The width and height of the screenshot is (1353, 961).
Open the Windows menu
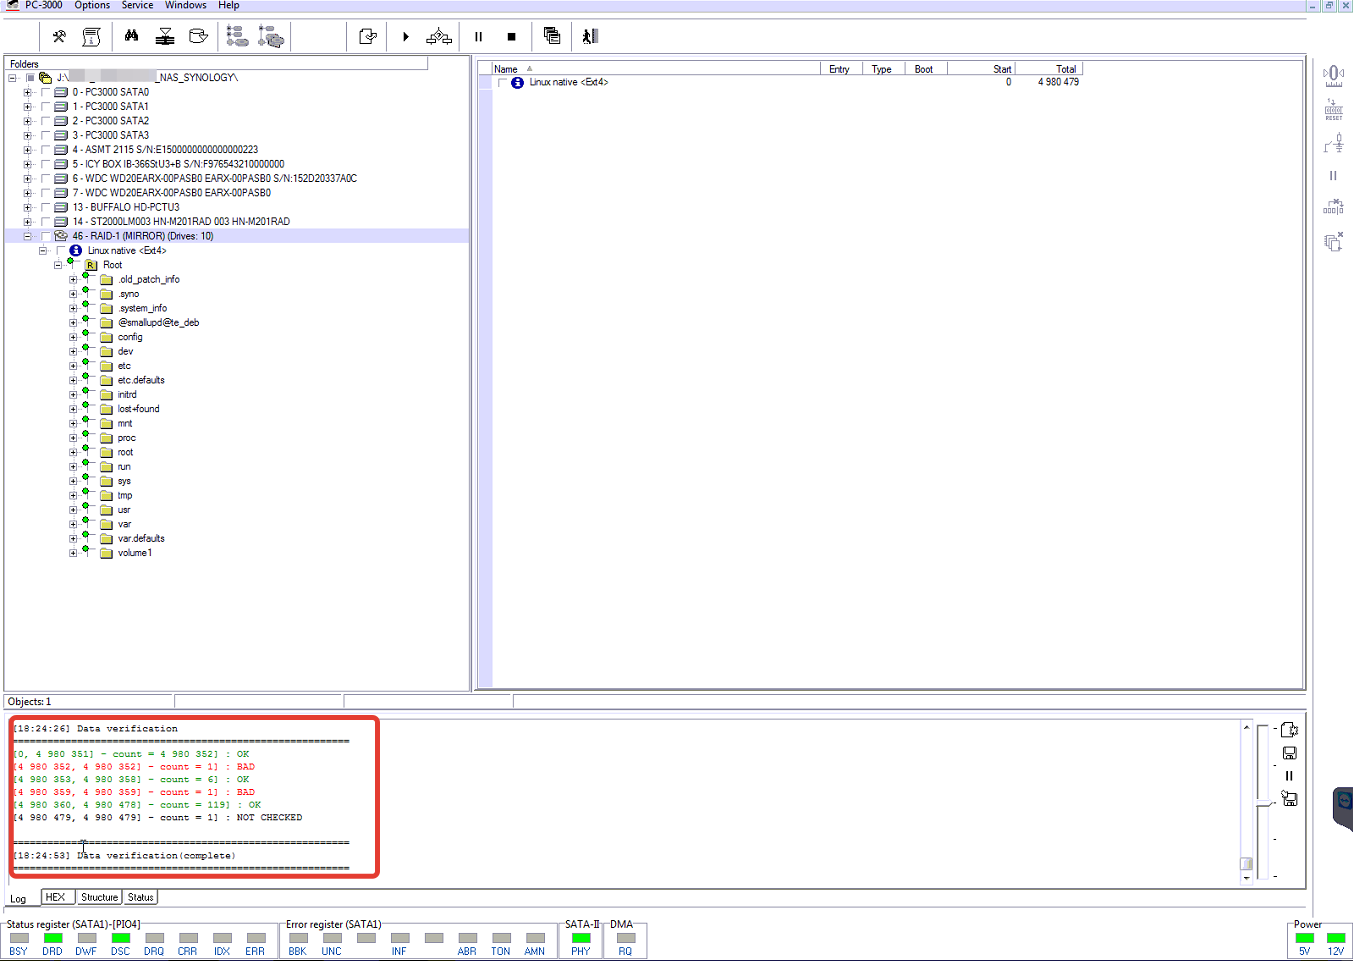click(185, 5)
